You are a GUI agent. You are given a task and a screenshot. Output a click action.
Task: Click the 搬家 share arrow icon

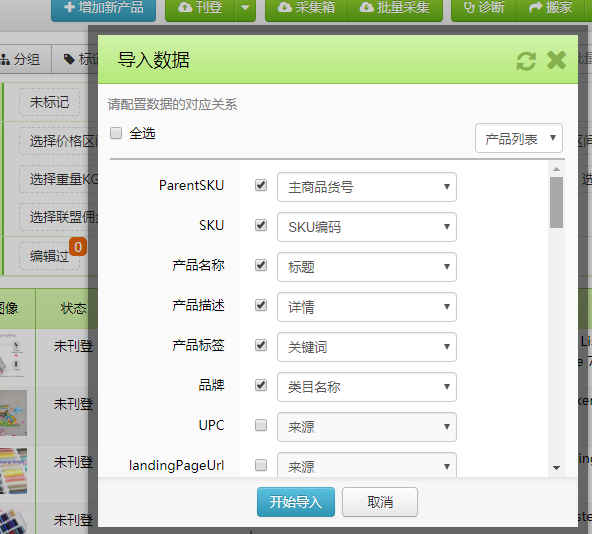pos(535,7)
